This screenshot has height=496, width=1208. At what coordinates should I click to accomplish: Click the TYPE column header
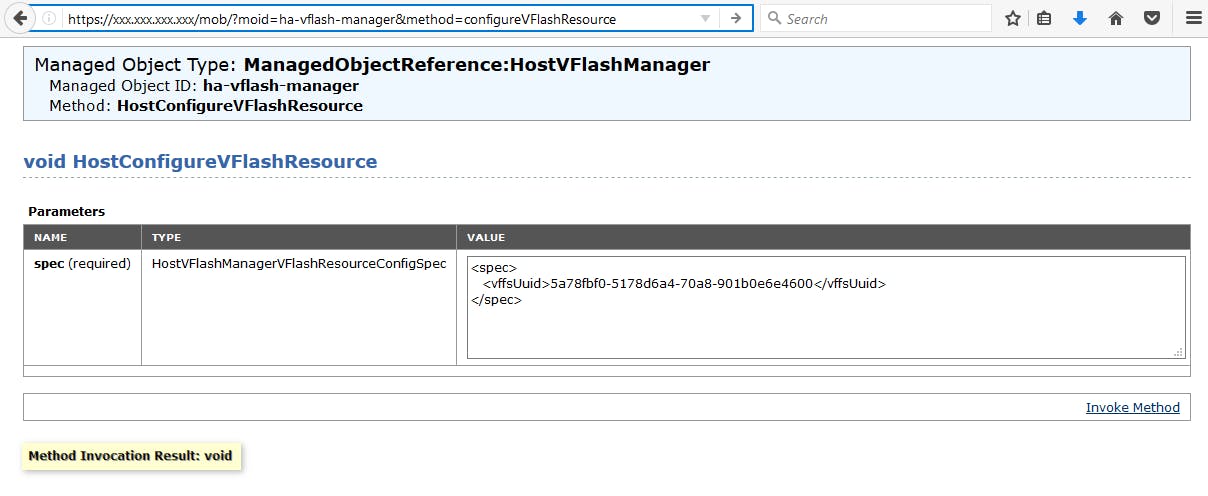coord(167,238)
